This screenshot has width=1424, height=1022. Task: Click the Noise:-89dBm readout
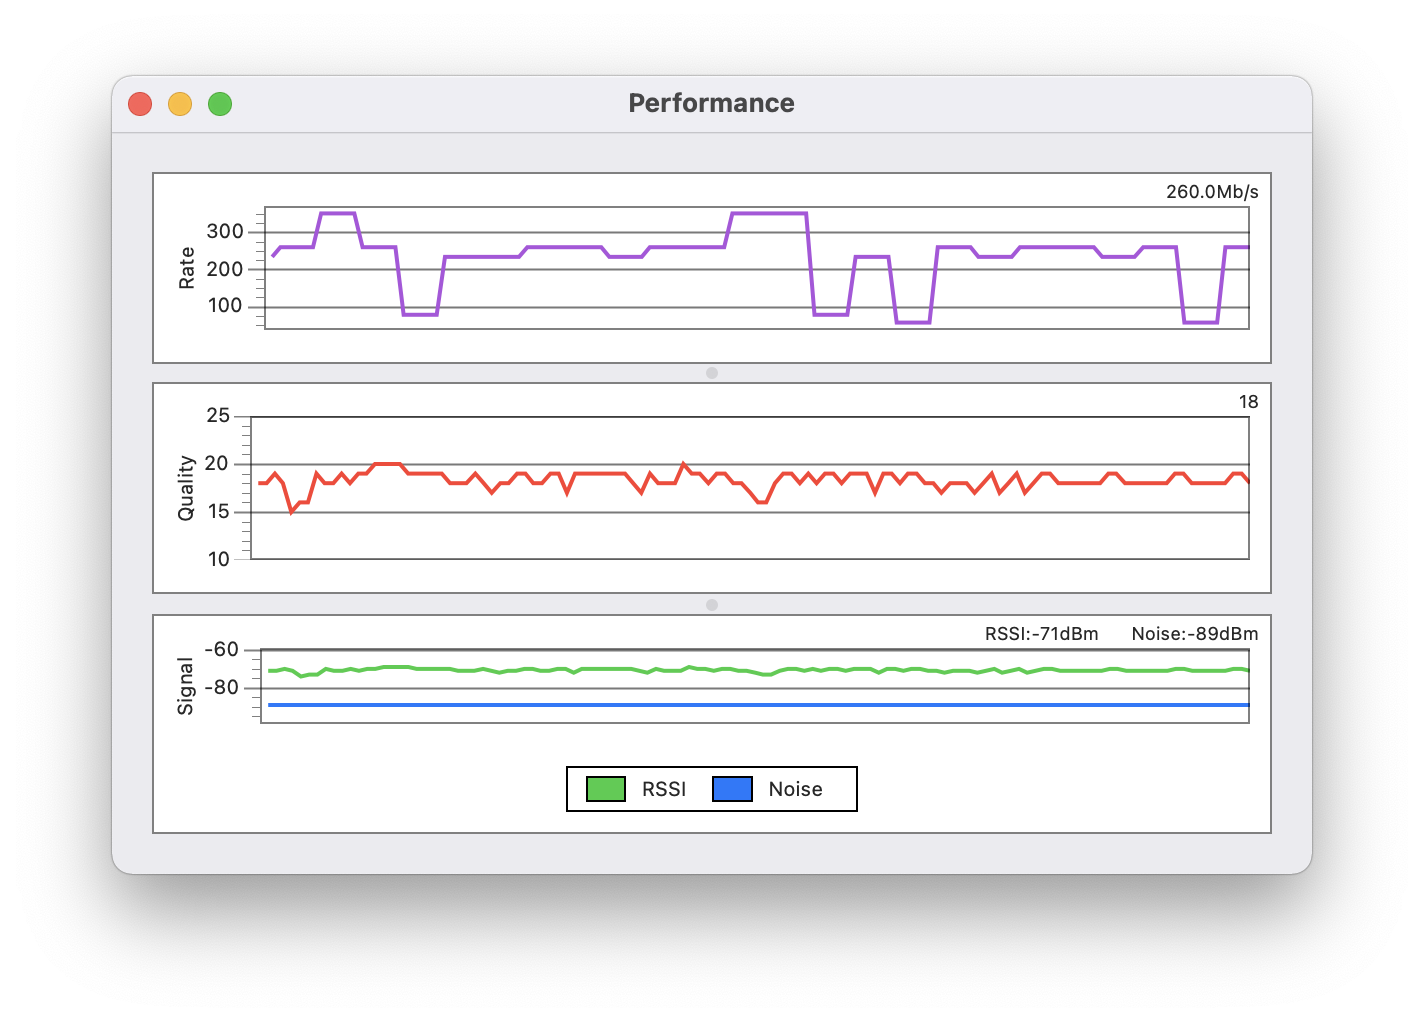[1195, 634]
